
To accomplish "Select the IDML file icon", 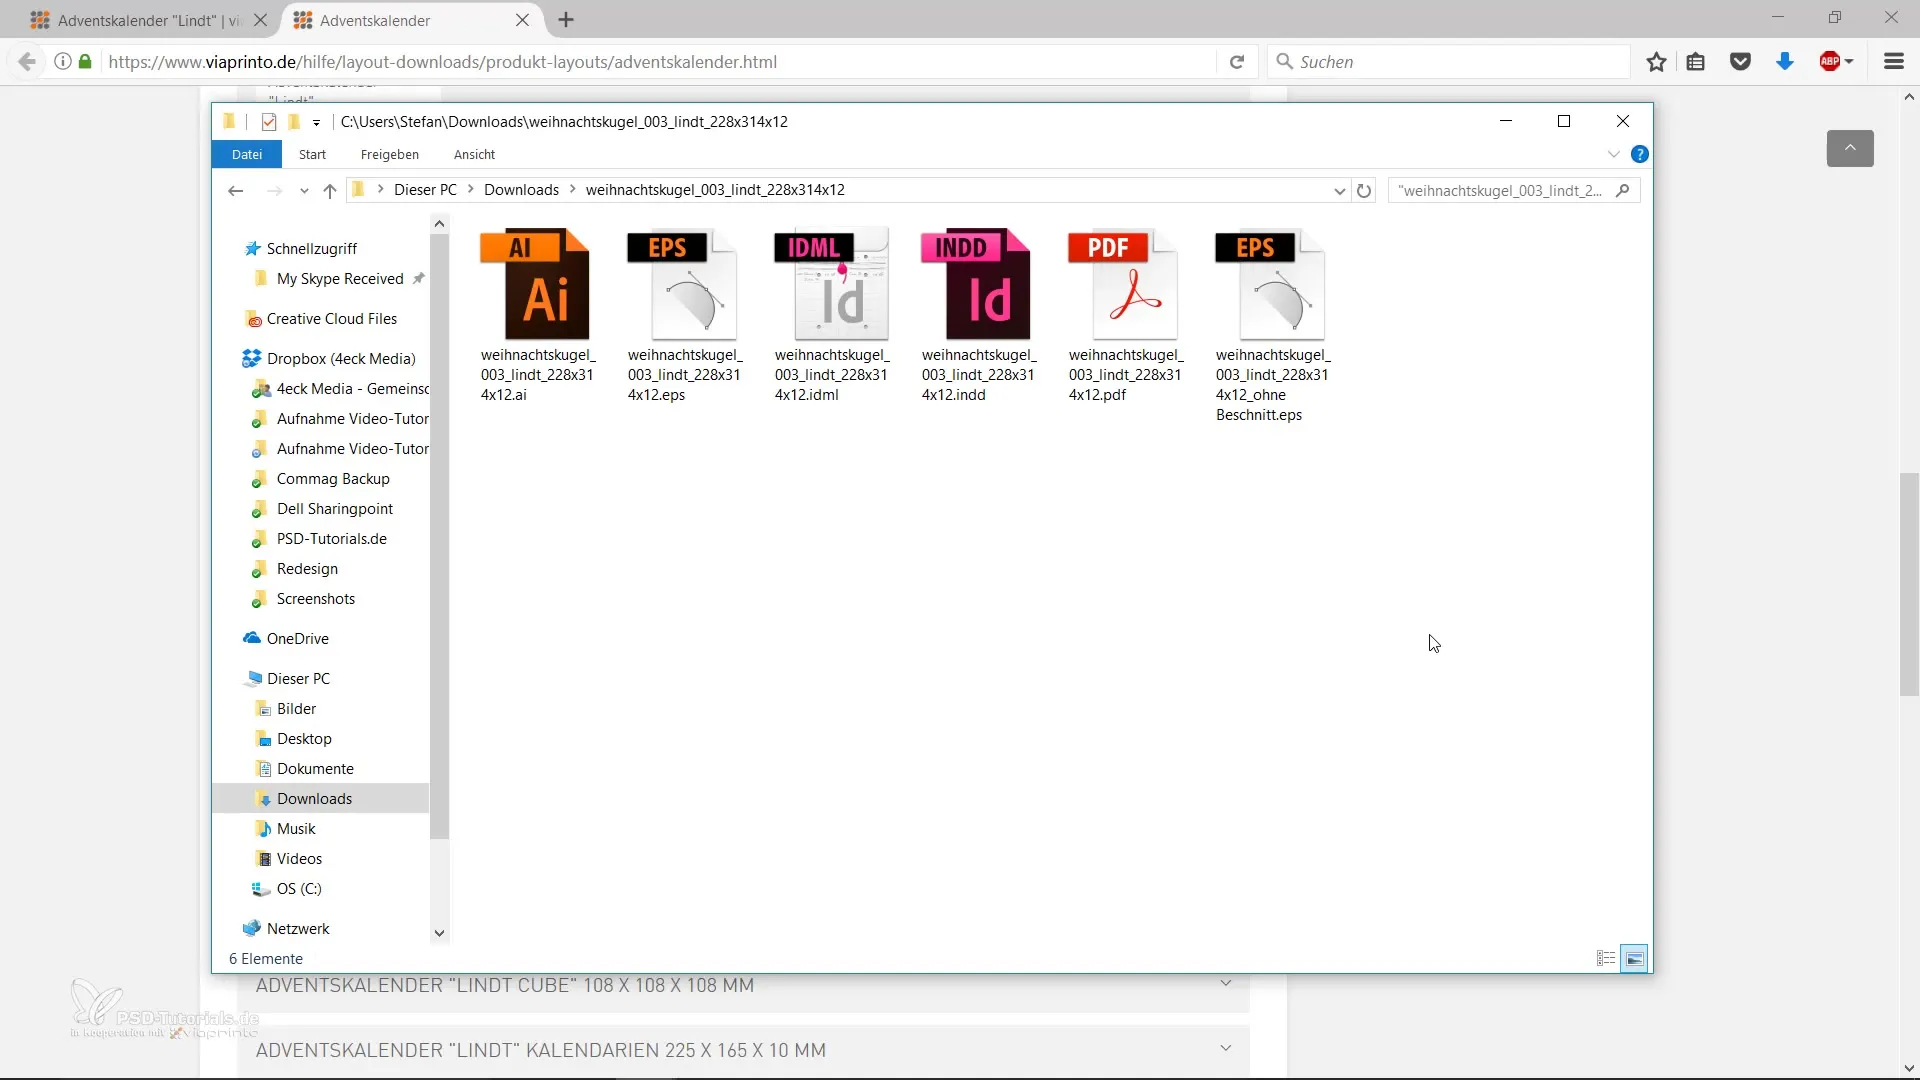I will coord(831,285).
